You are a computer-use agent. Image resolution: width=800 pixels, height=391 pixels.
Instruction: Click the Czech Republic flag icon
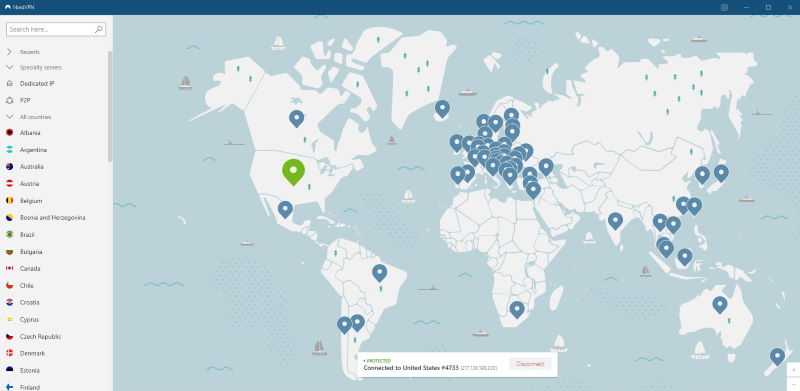click(x=9, y=336)
